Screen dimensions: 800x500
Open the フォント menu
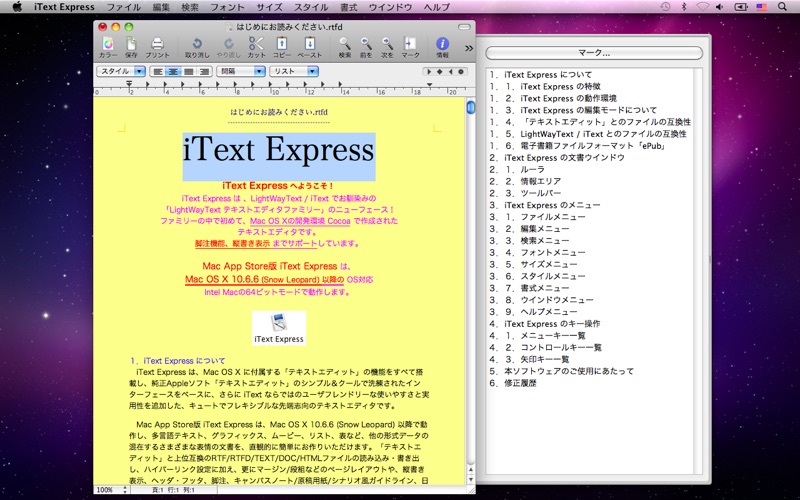tap(227, 7)
